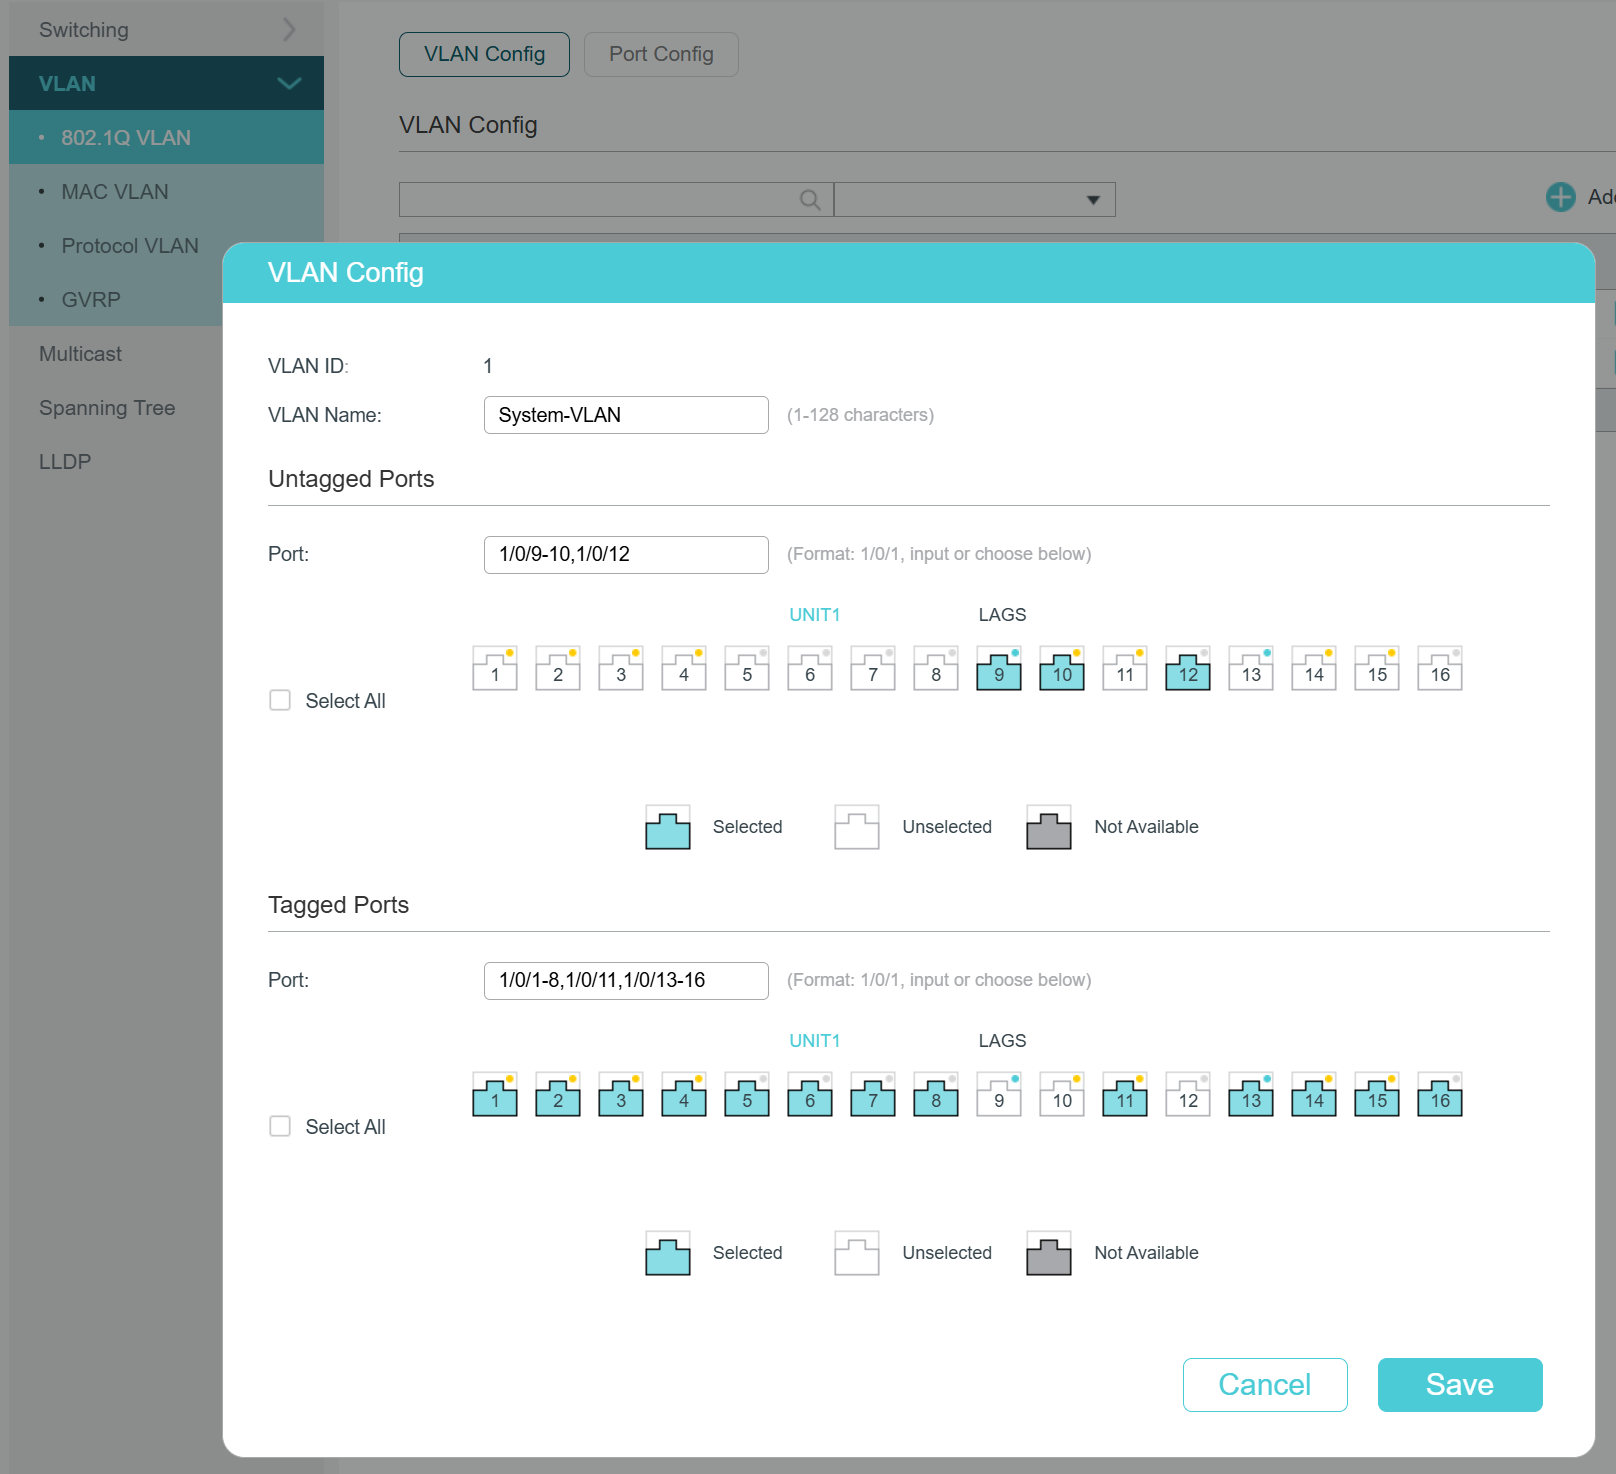1616x1474 pixels.
Task: Toggle port 12 in Tagged Ports
Action: click(x=1188, y=1095)
